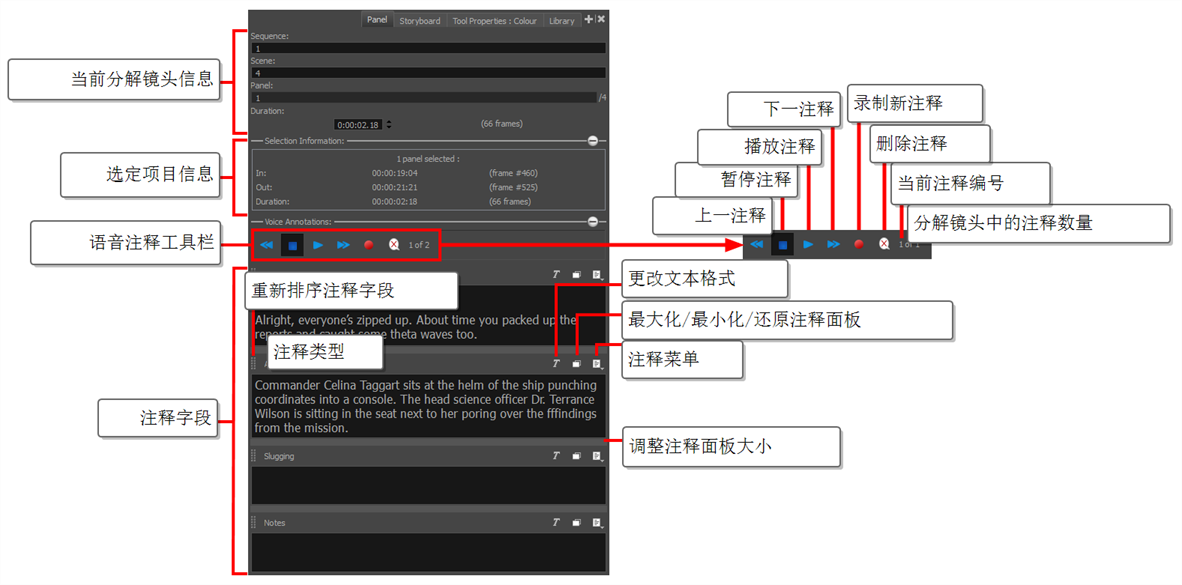Collapse the Voice Annotations section
The width and height of the screenshot is (1182, 585).
coord(593,222)
